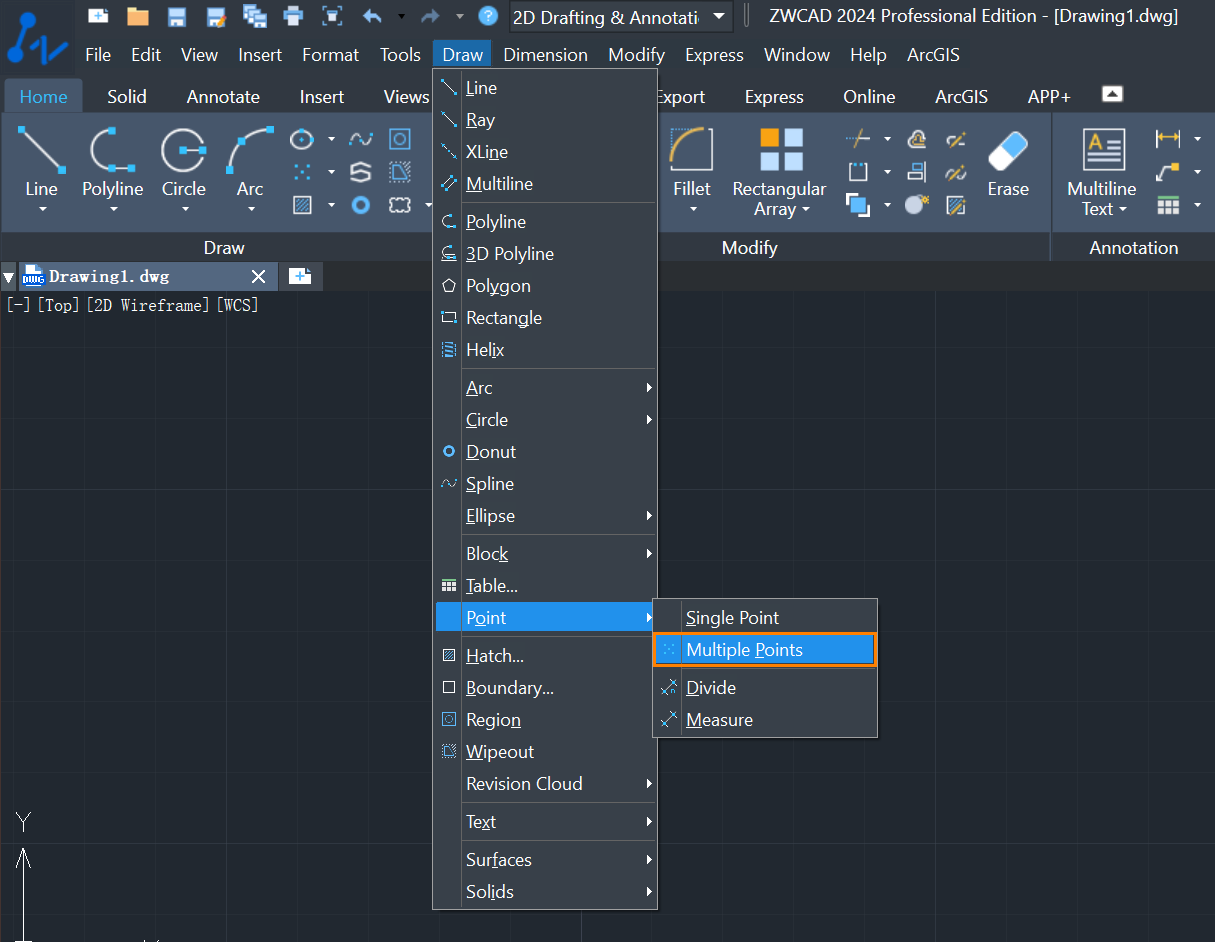Select the Line tool in the ribbon Draw panel
Screen dimensions: 1215x942
click(x=42, y=159)
